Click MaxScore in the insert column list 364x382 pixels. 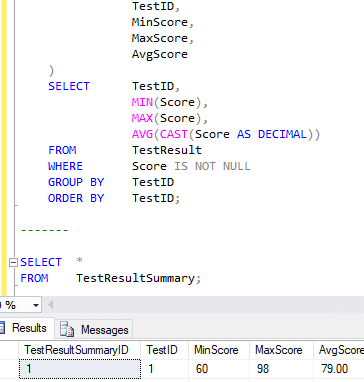pos(160,38)
